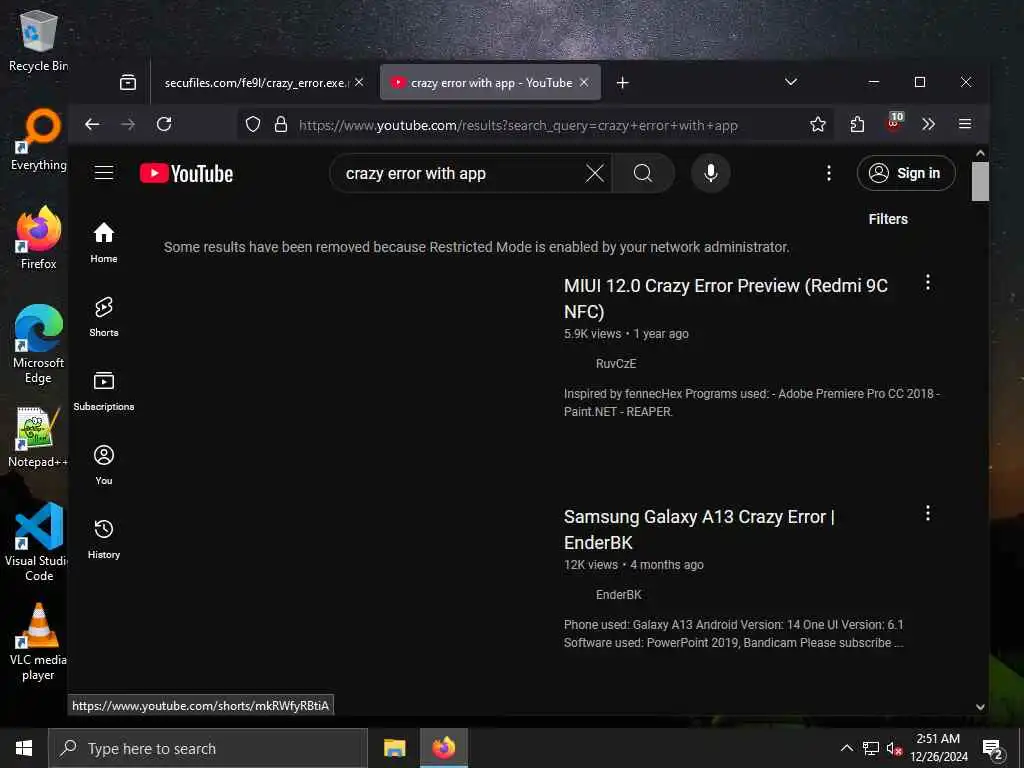1024x768 pixels.
Task: Click the muted volume tray icon
Action: point(894,748)
